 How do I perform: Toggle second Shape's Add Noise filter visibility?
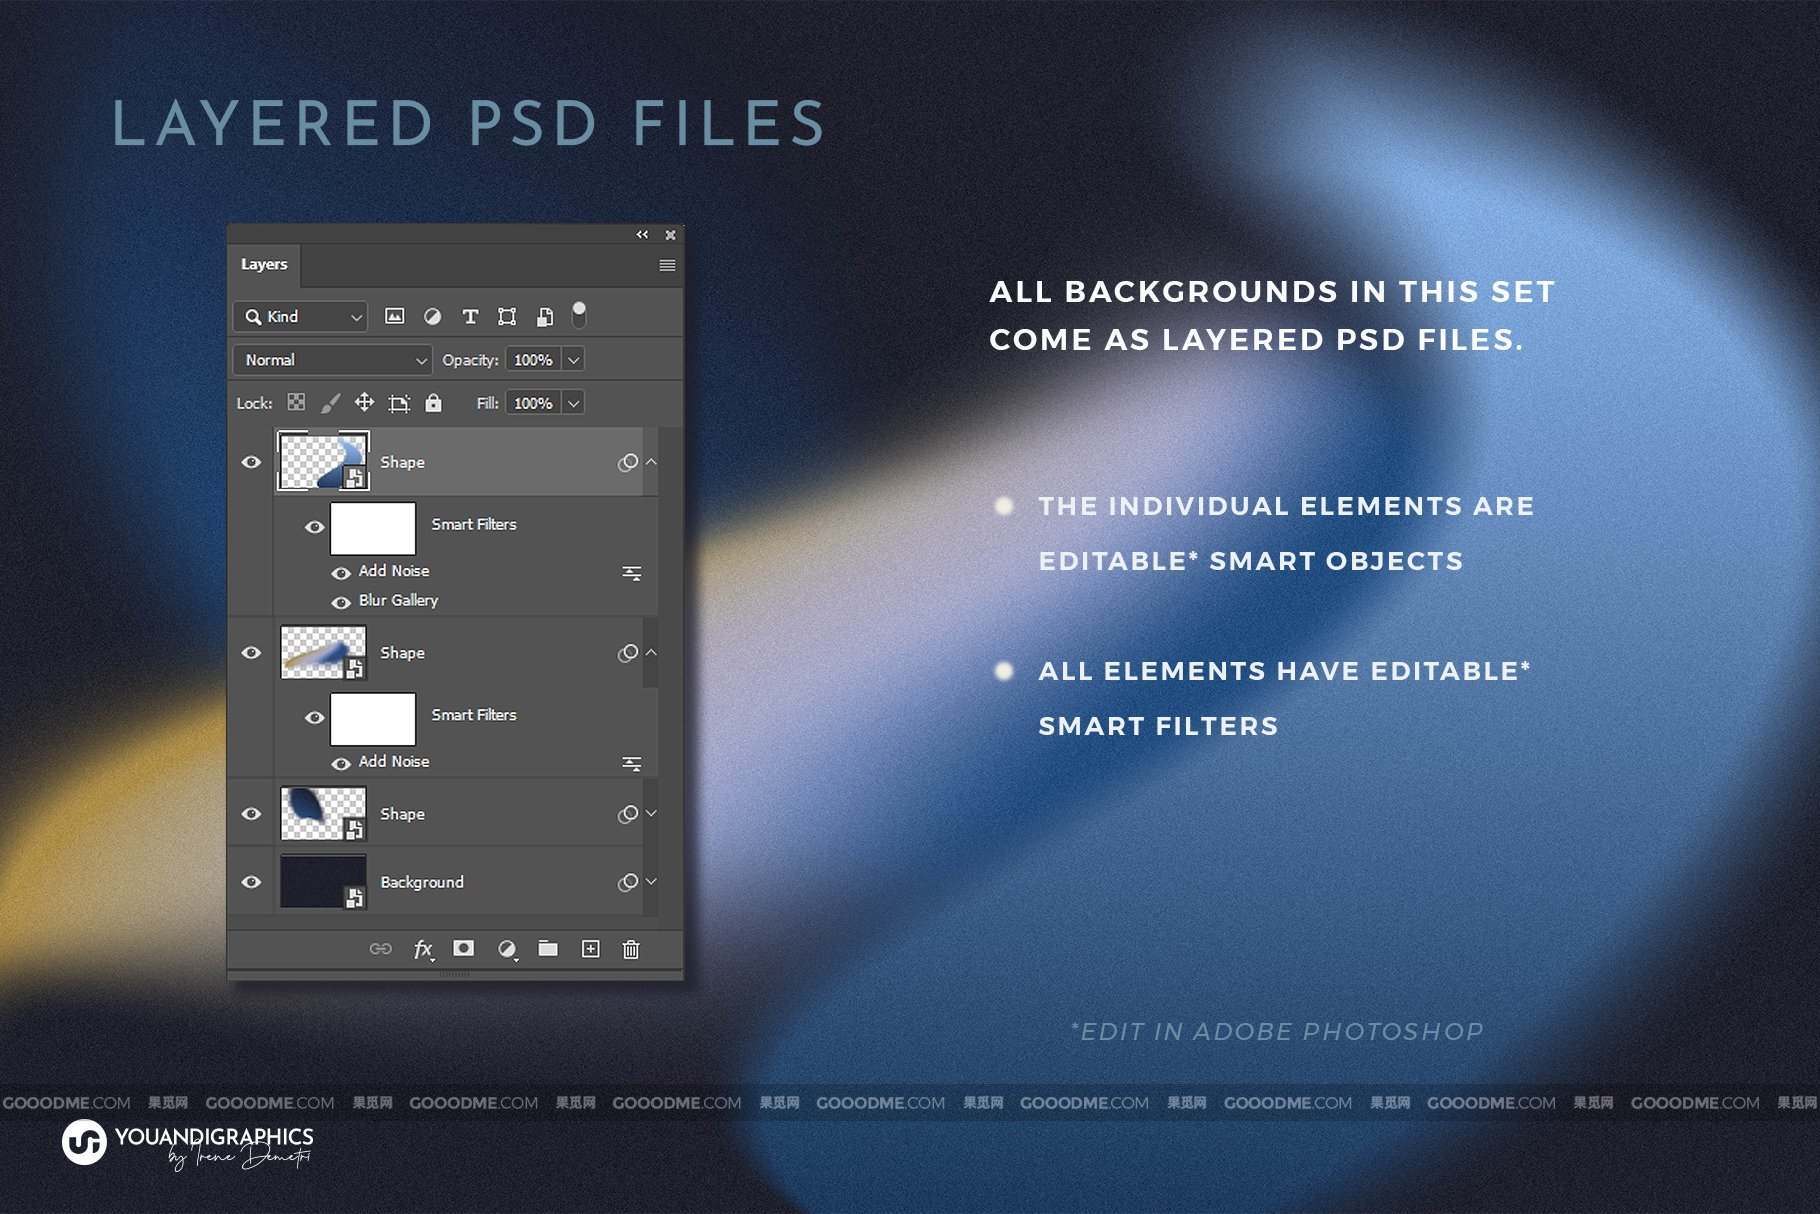coord(341,763)
